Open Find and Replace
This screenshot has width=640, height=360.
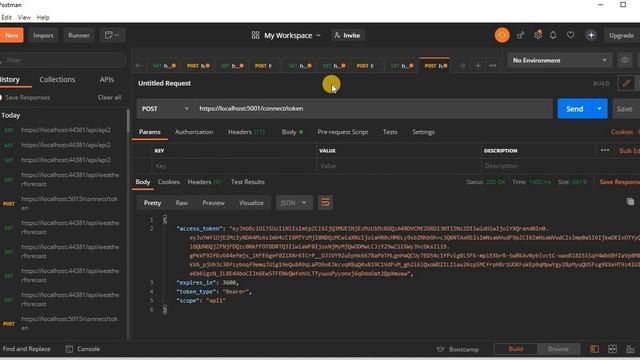(x=27, y=349)
